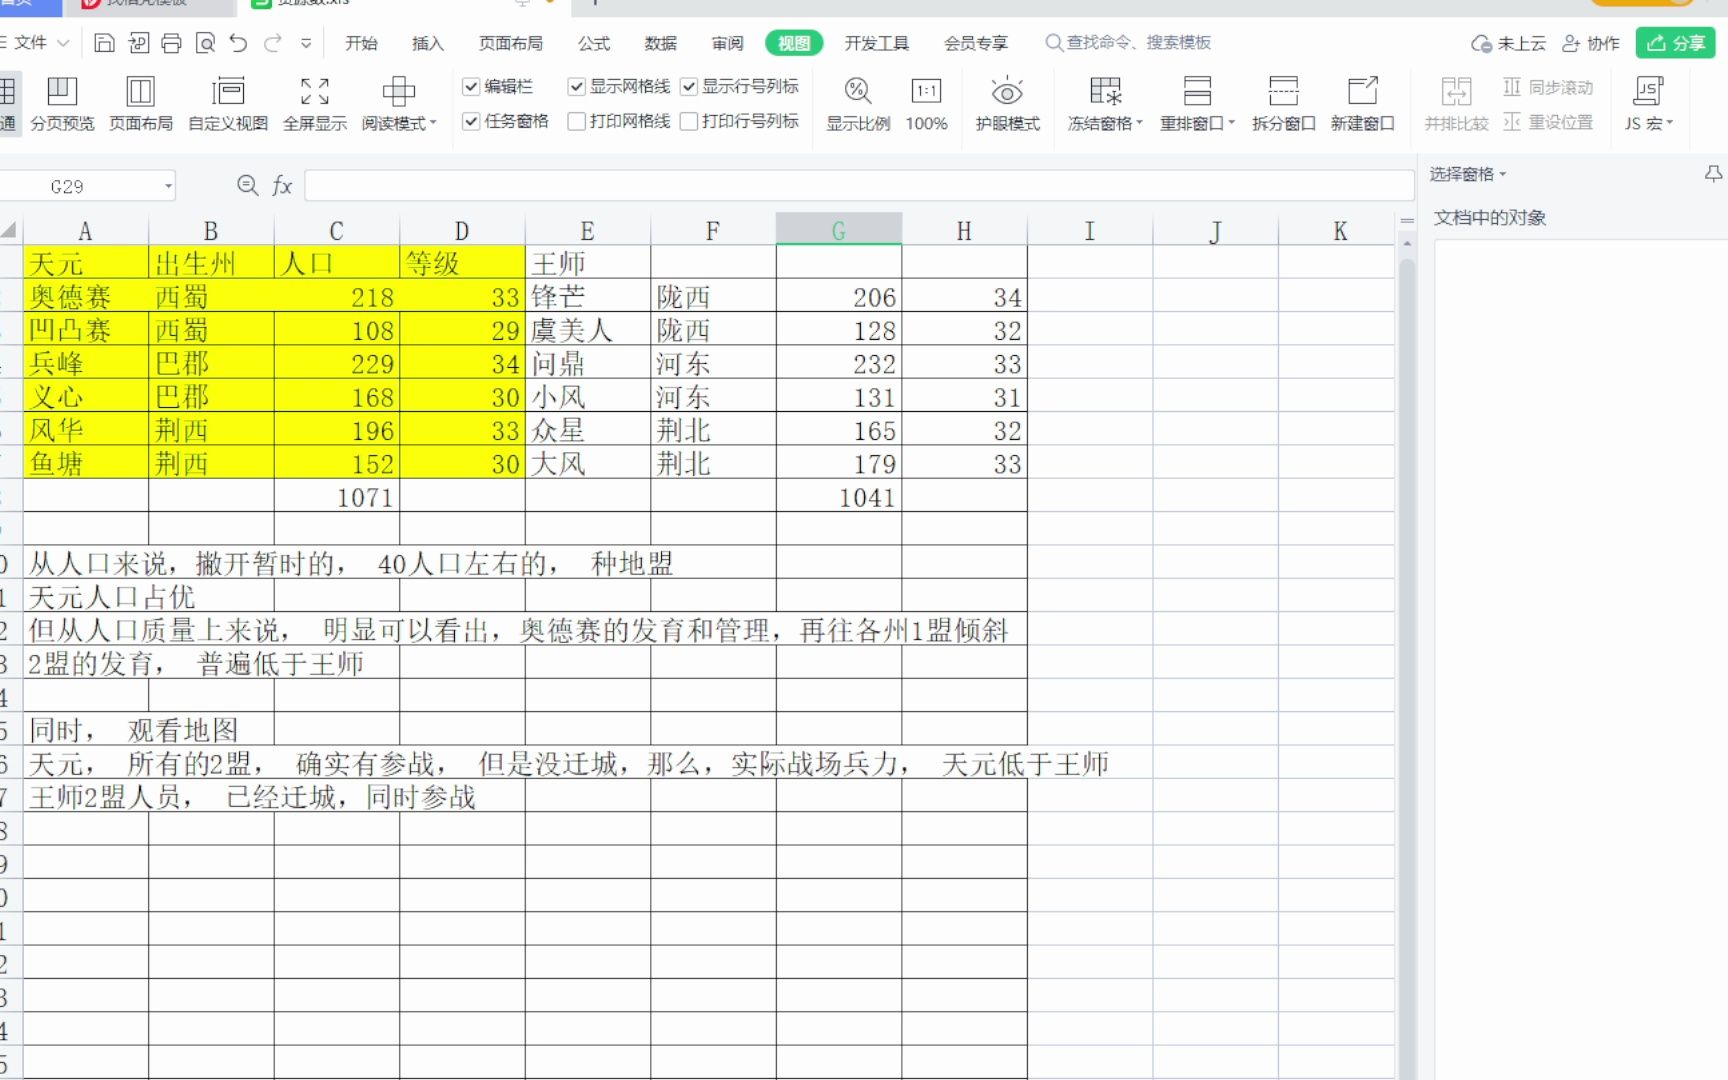1728x1080 pixels.
Task: Click the Print icon in quick toolbar
Action: point(172,43)
